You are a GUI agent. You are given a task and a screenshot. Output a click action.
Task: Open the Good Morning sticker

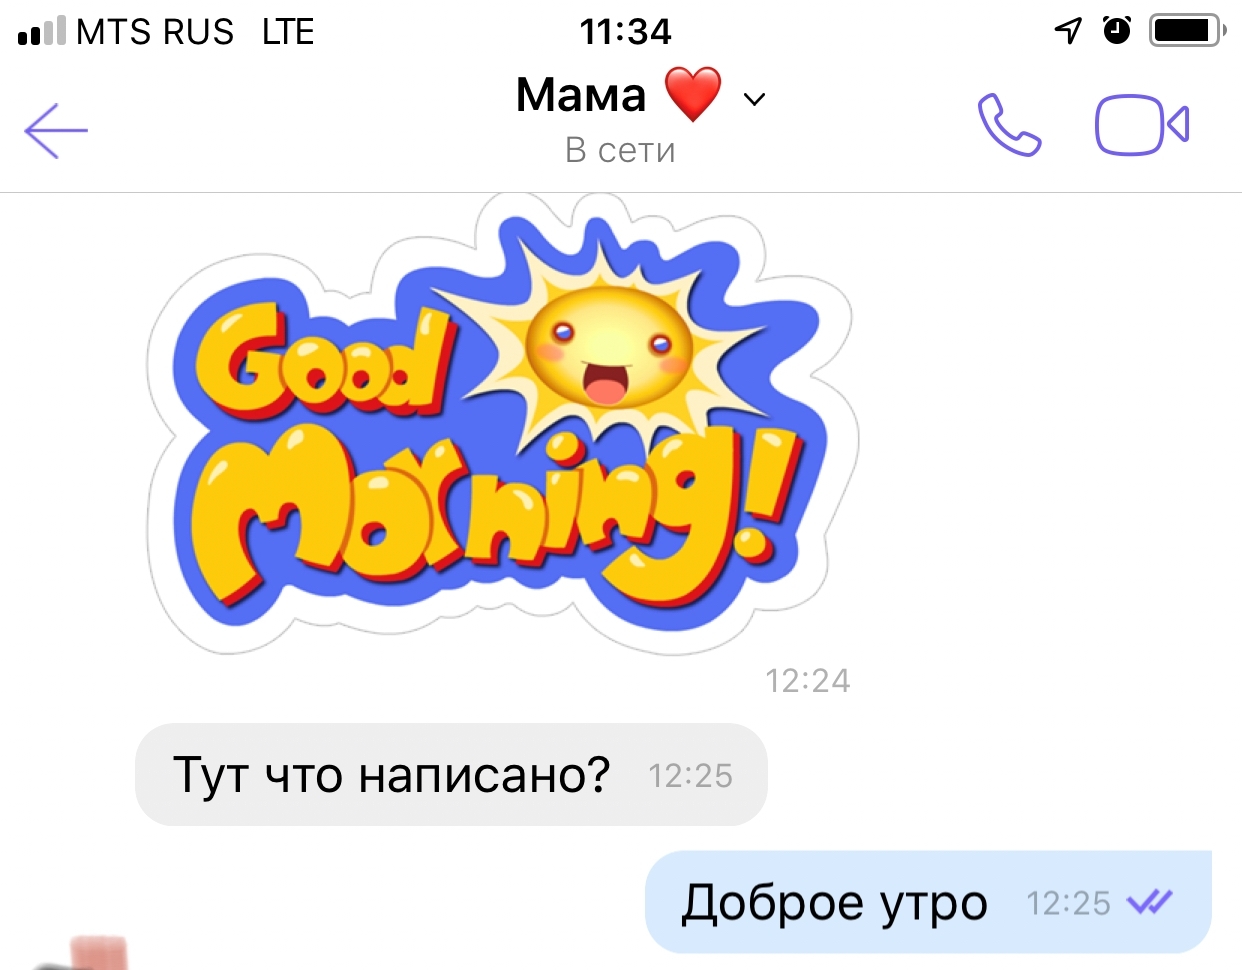502,425
